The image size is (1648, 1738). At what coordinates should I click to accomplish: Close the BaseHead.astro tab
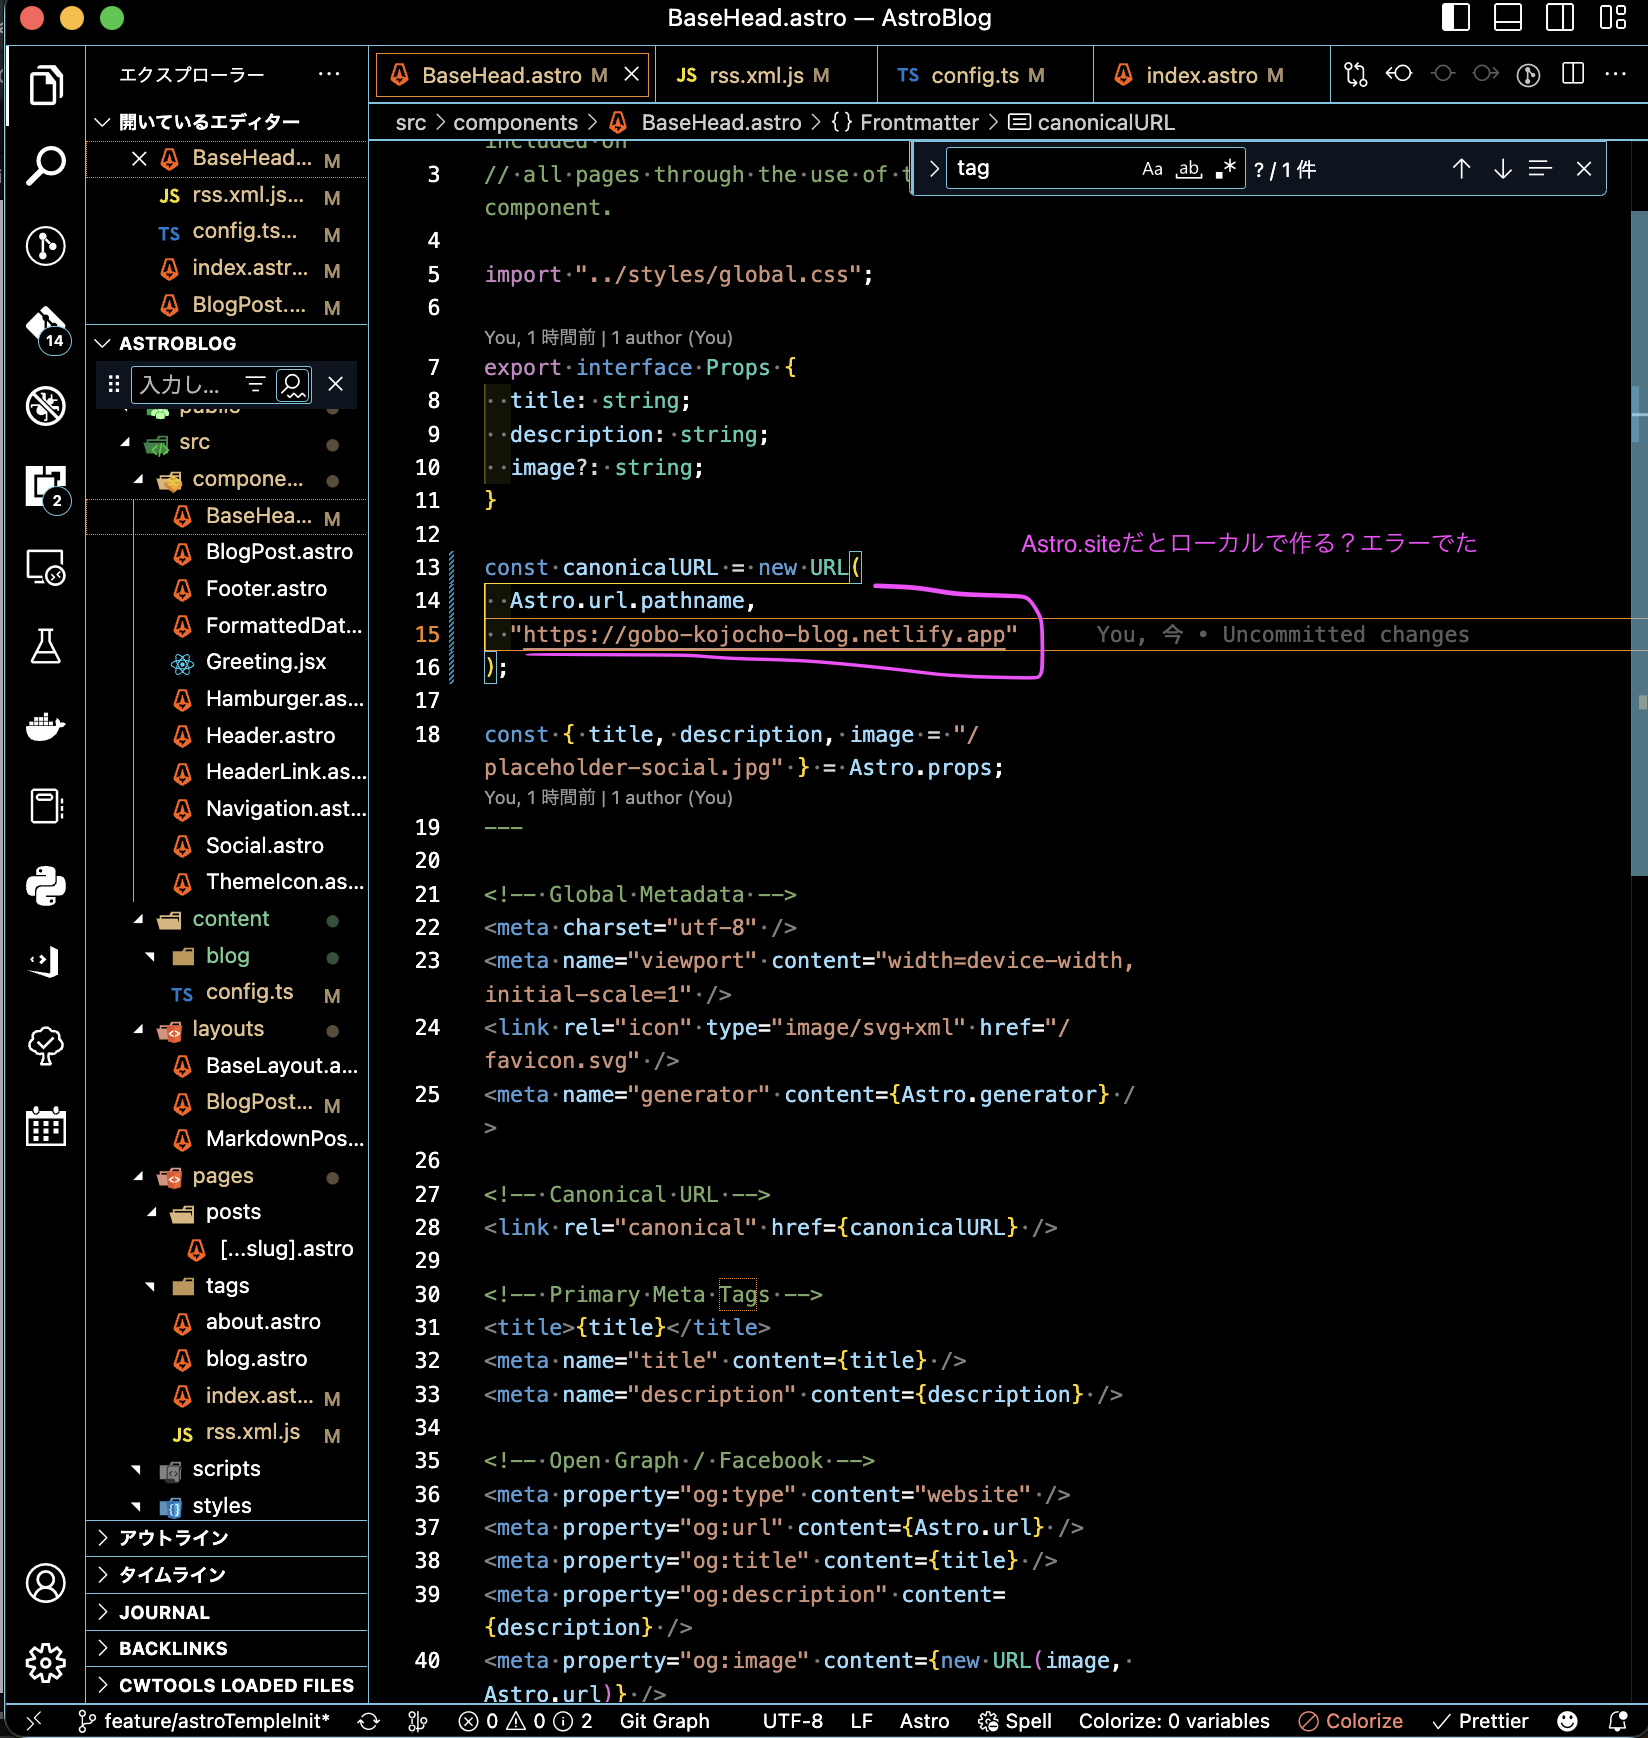point(632,75)
